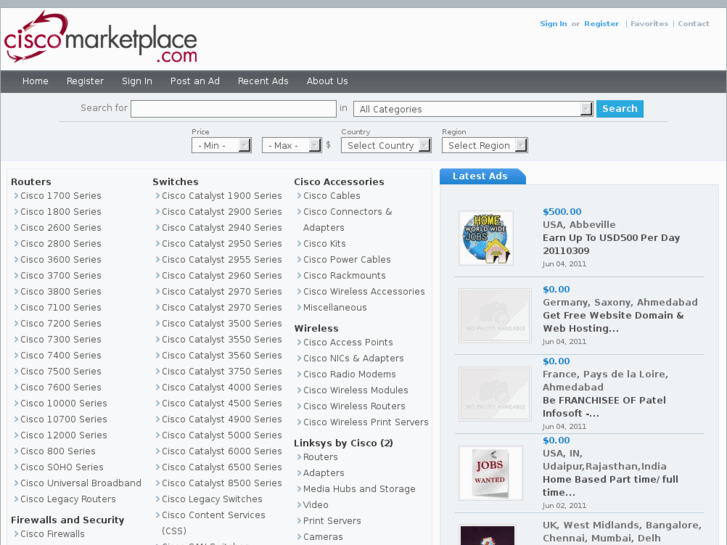Open the Min price dropdown
The image size is (727, 545).
[x=221, y=145]
